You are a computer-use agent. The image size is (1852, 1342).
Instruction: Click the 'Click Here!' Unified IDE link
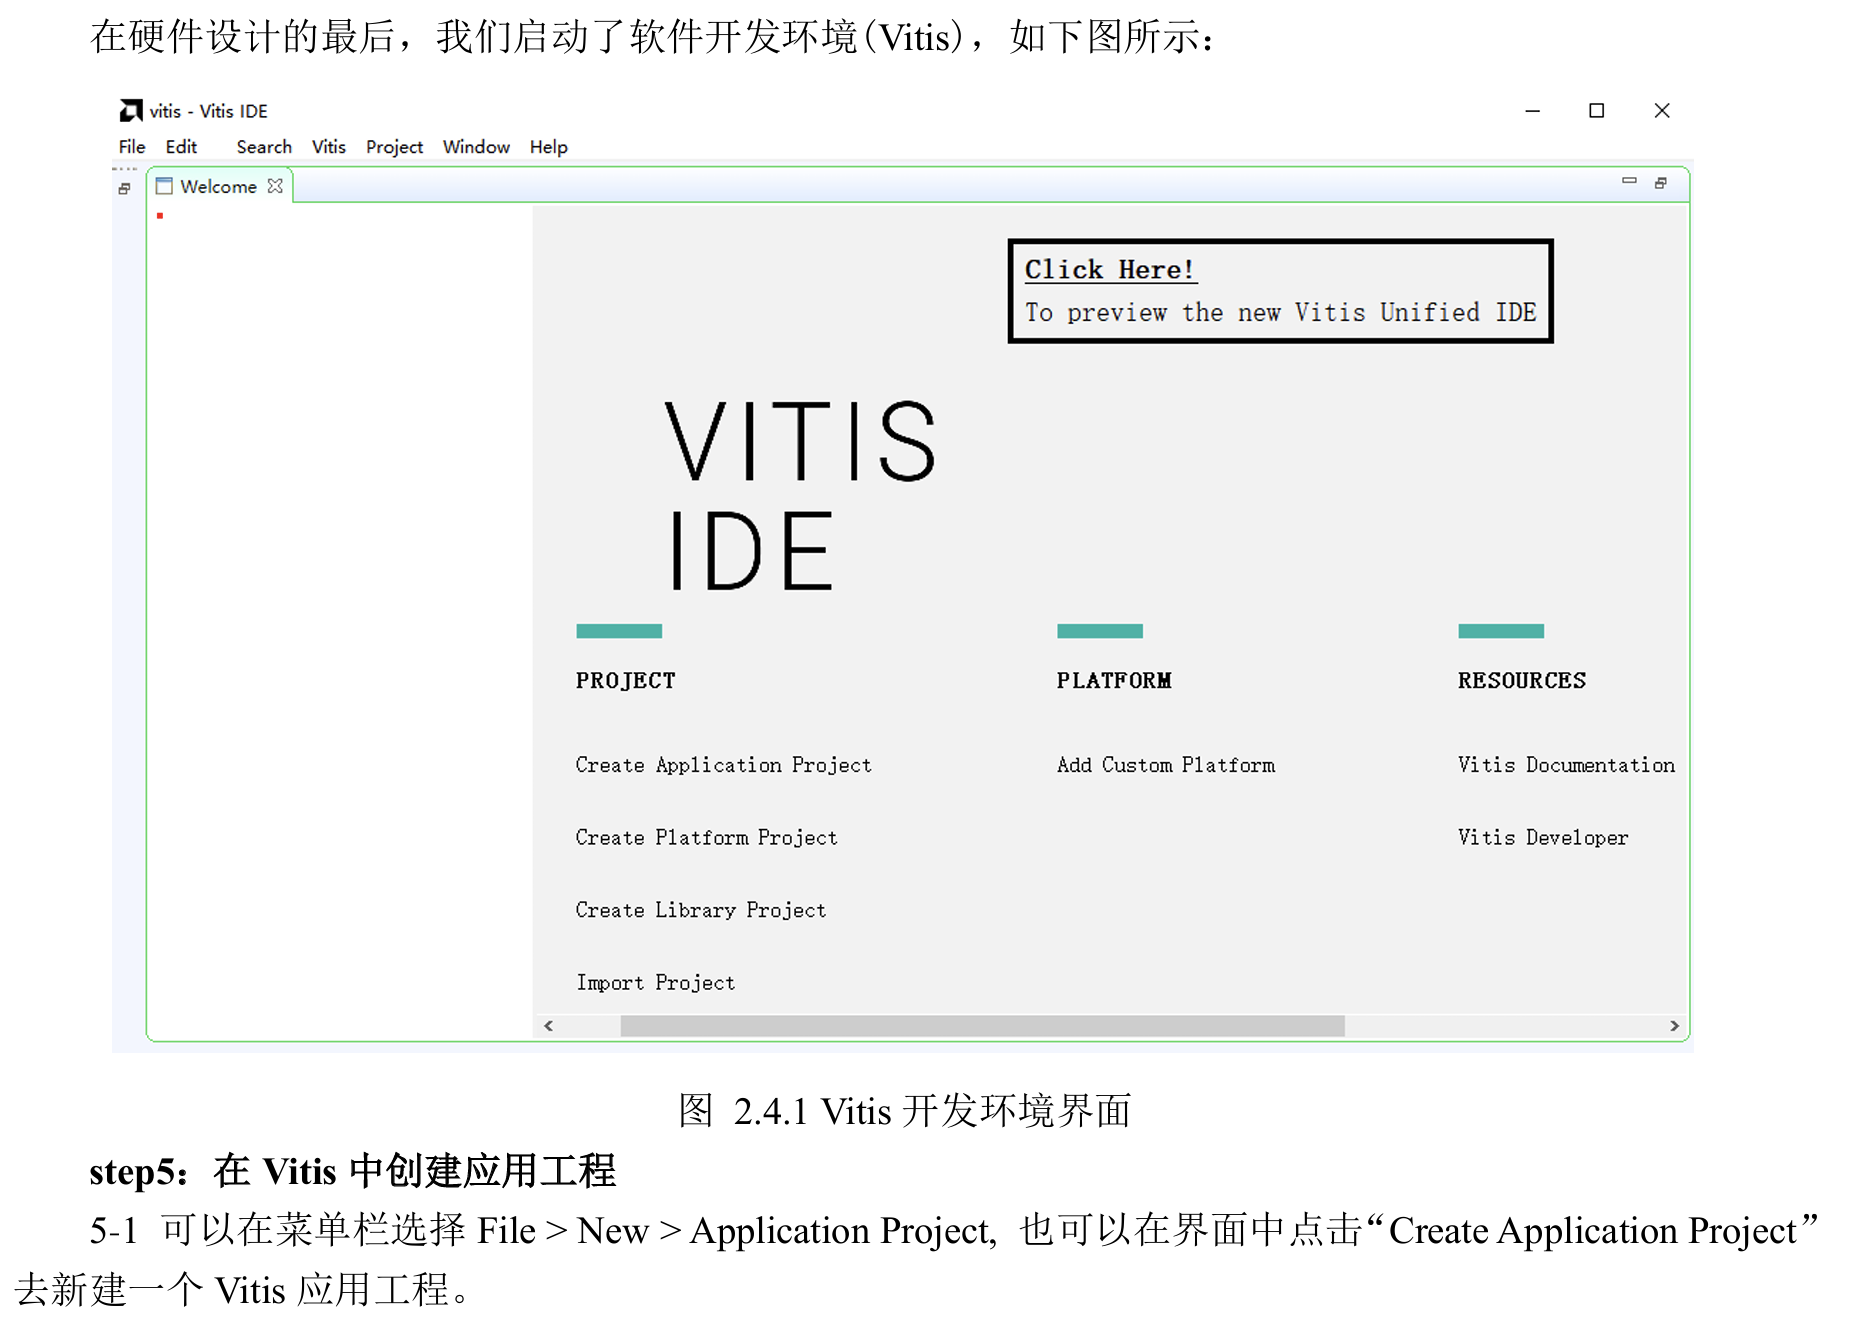[1110, 270]
